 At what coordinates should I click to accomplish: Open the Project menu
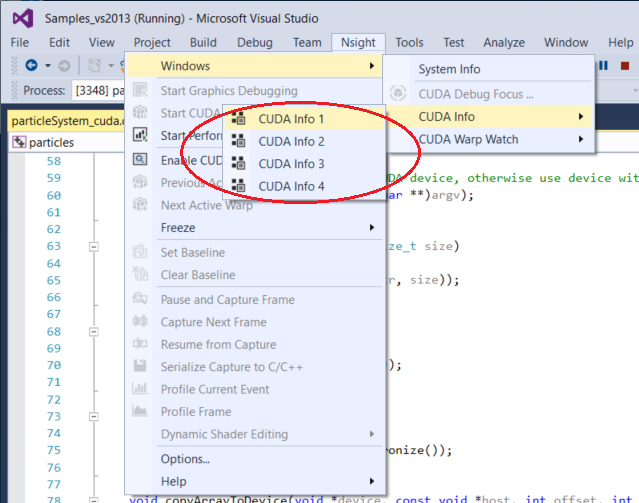coord(152,42)
